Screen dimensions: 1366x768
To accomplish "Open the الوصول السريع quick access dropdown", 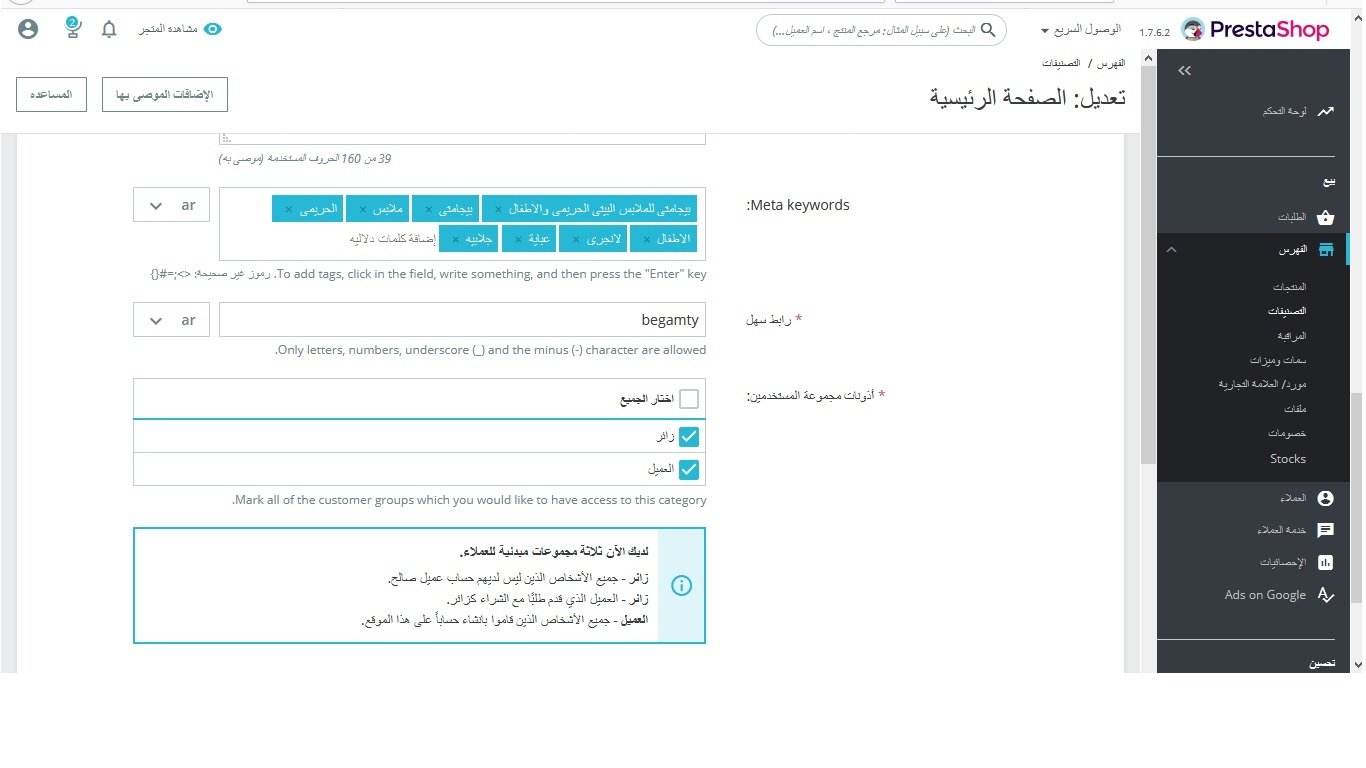I will (x=1080, y=30).
